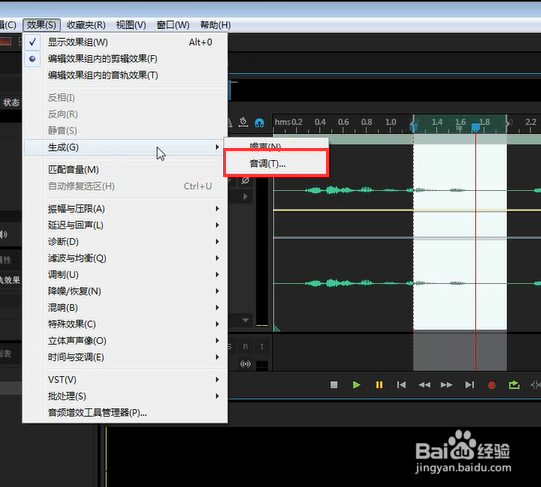Move playhead to next marker button
Viewport: 541px width, 487px height.
pyautogui.click(x=469, y=384)
